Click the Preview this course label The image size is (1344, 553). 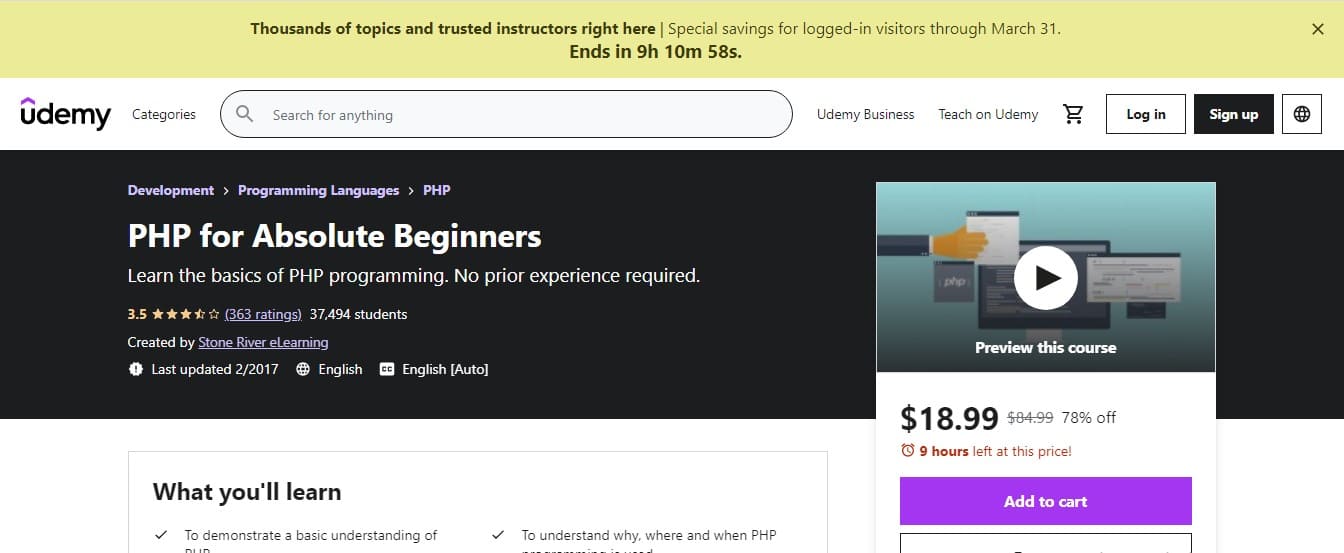[1046, 348]
